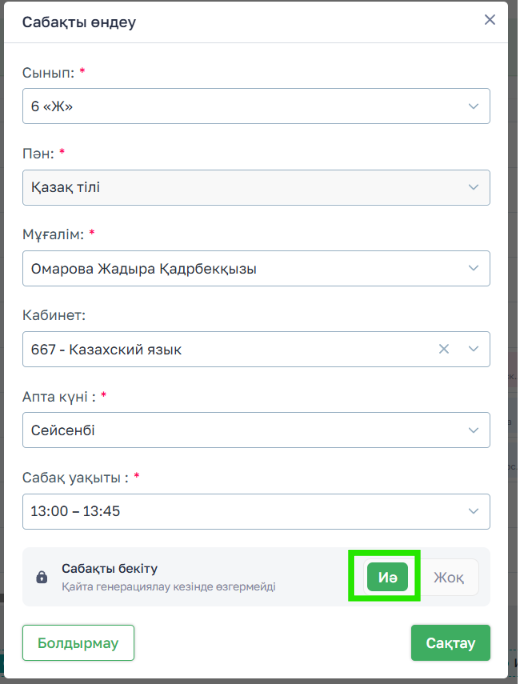This screenshot has width=518, height=685.
Task: Click the chevron arrow in the Сынып field
Action: 473,106
